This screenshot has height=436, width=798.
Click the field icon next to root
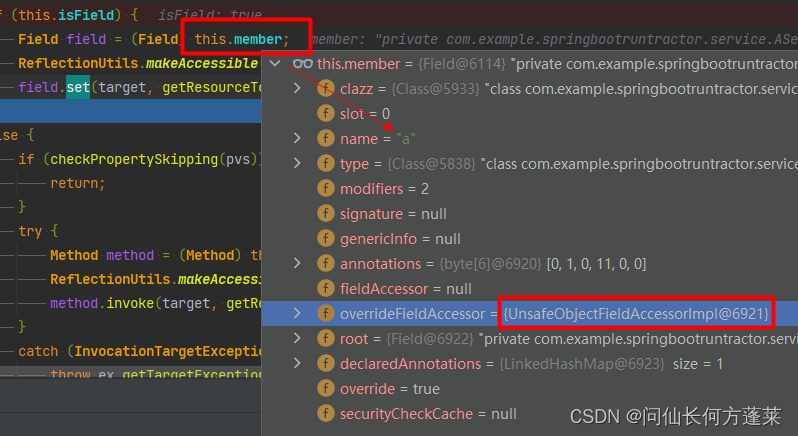(326, 338)
